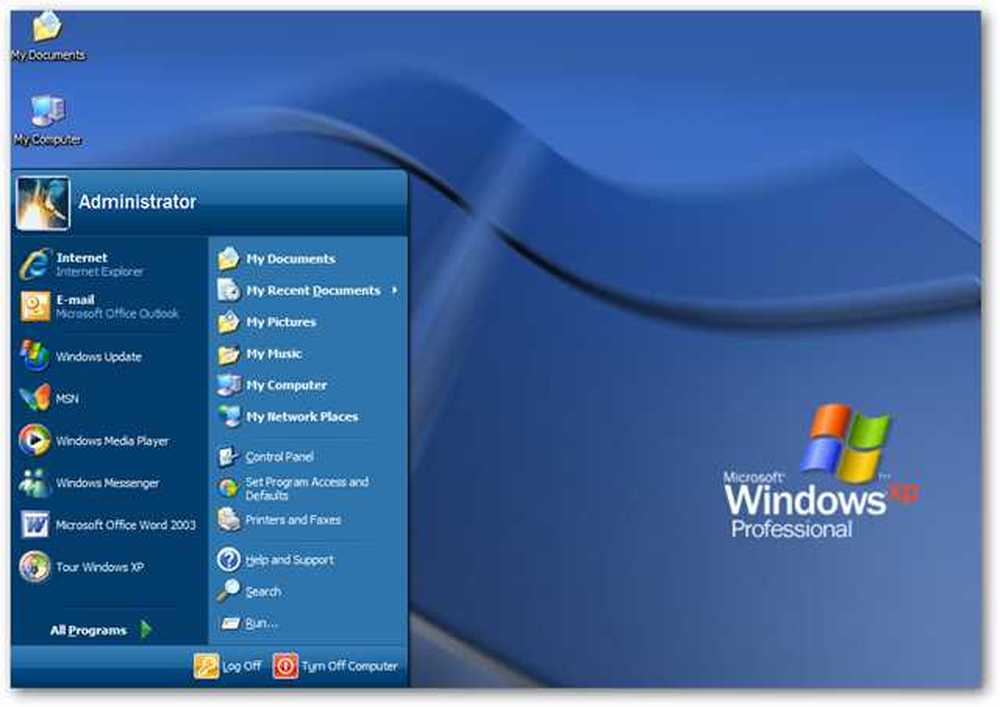Screen dimensions: 1000x707
Task: Click the Log Off key icon
Action: pyautogui.click(x=206, y=666)
